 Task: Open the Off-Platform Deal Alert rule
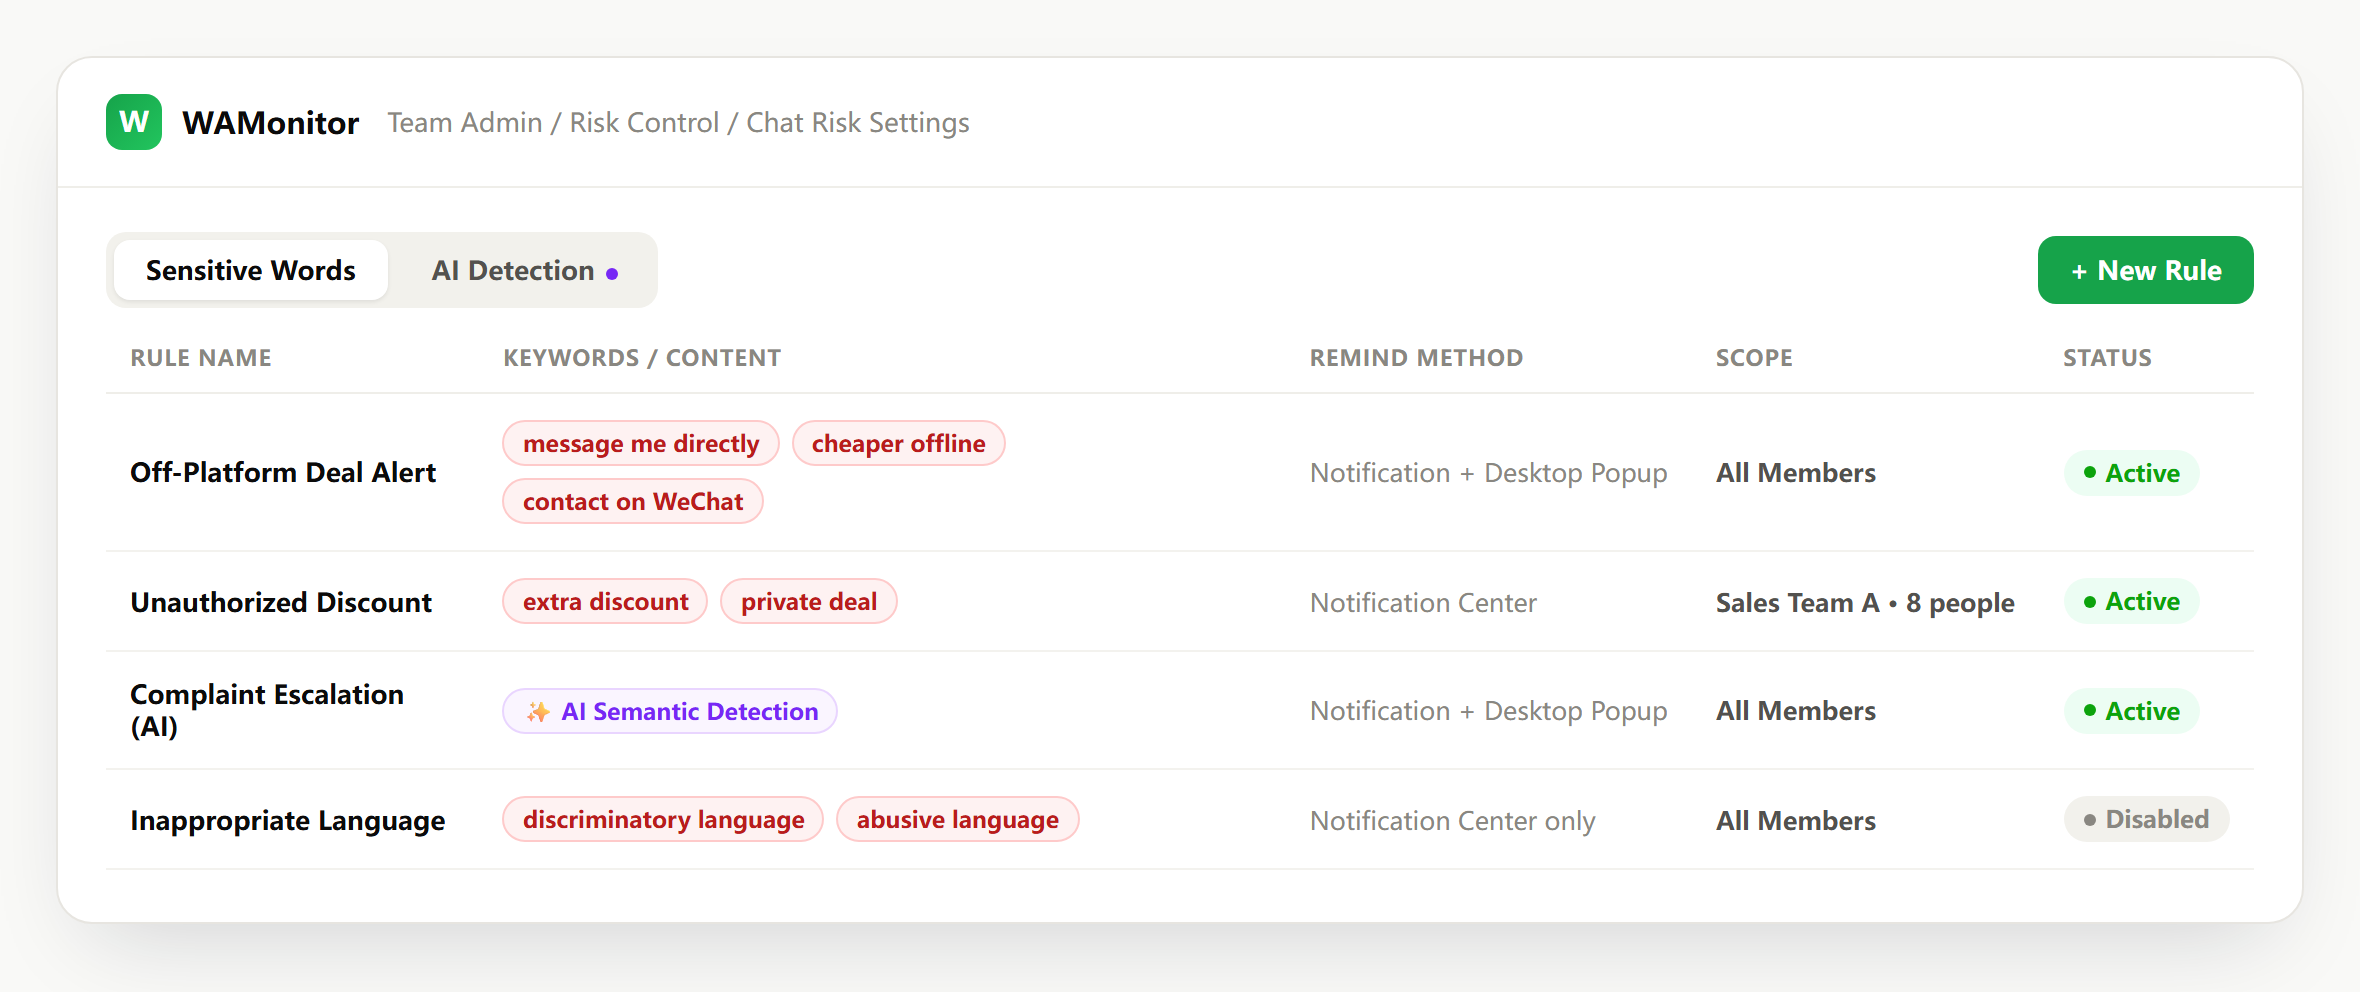coord(283,472)
